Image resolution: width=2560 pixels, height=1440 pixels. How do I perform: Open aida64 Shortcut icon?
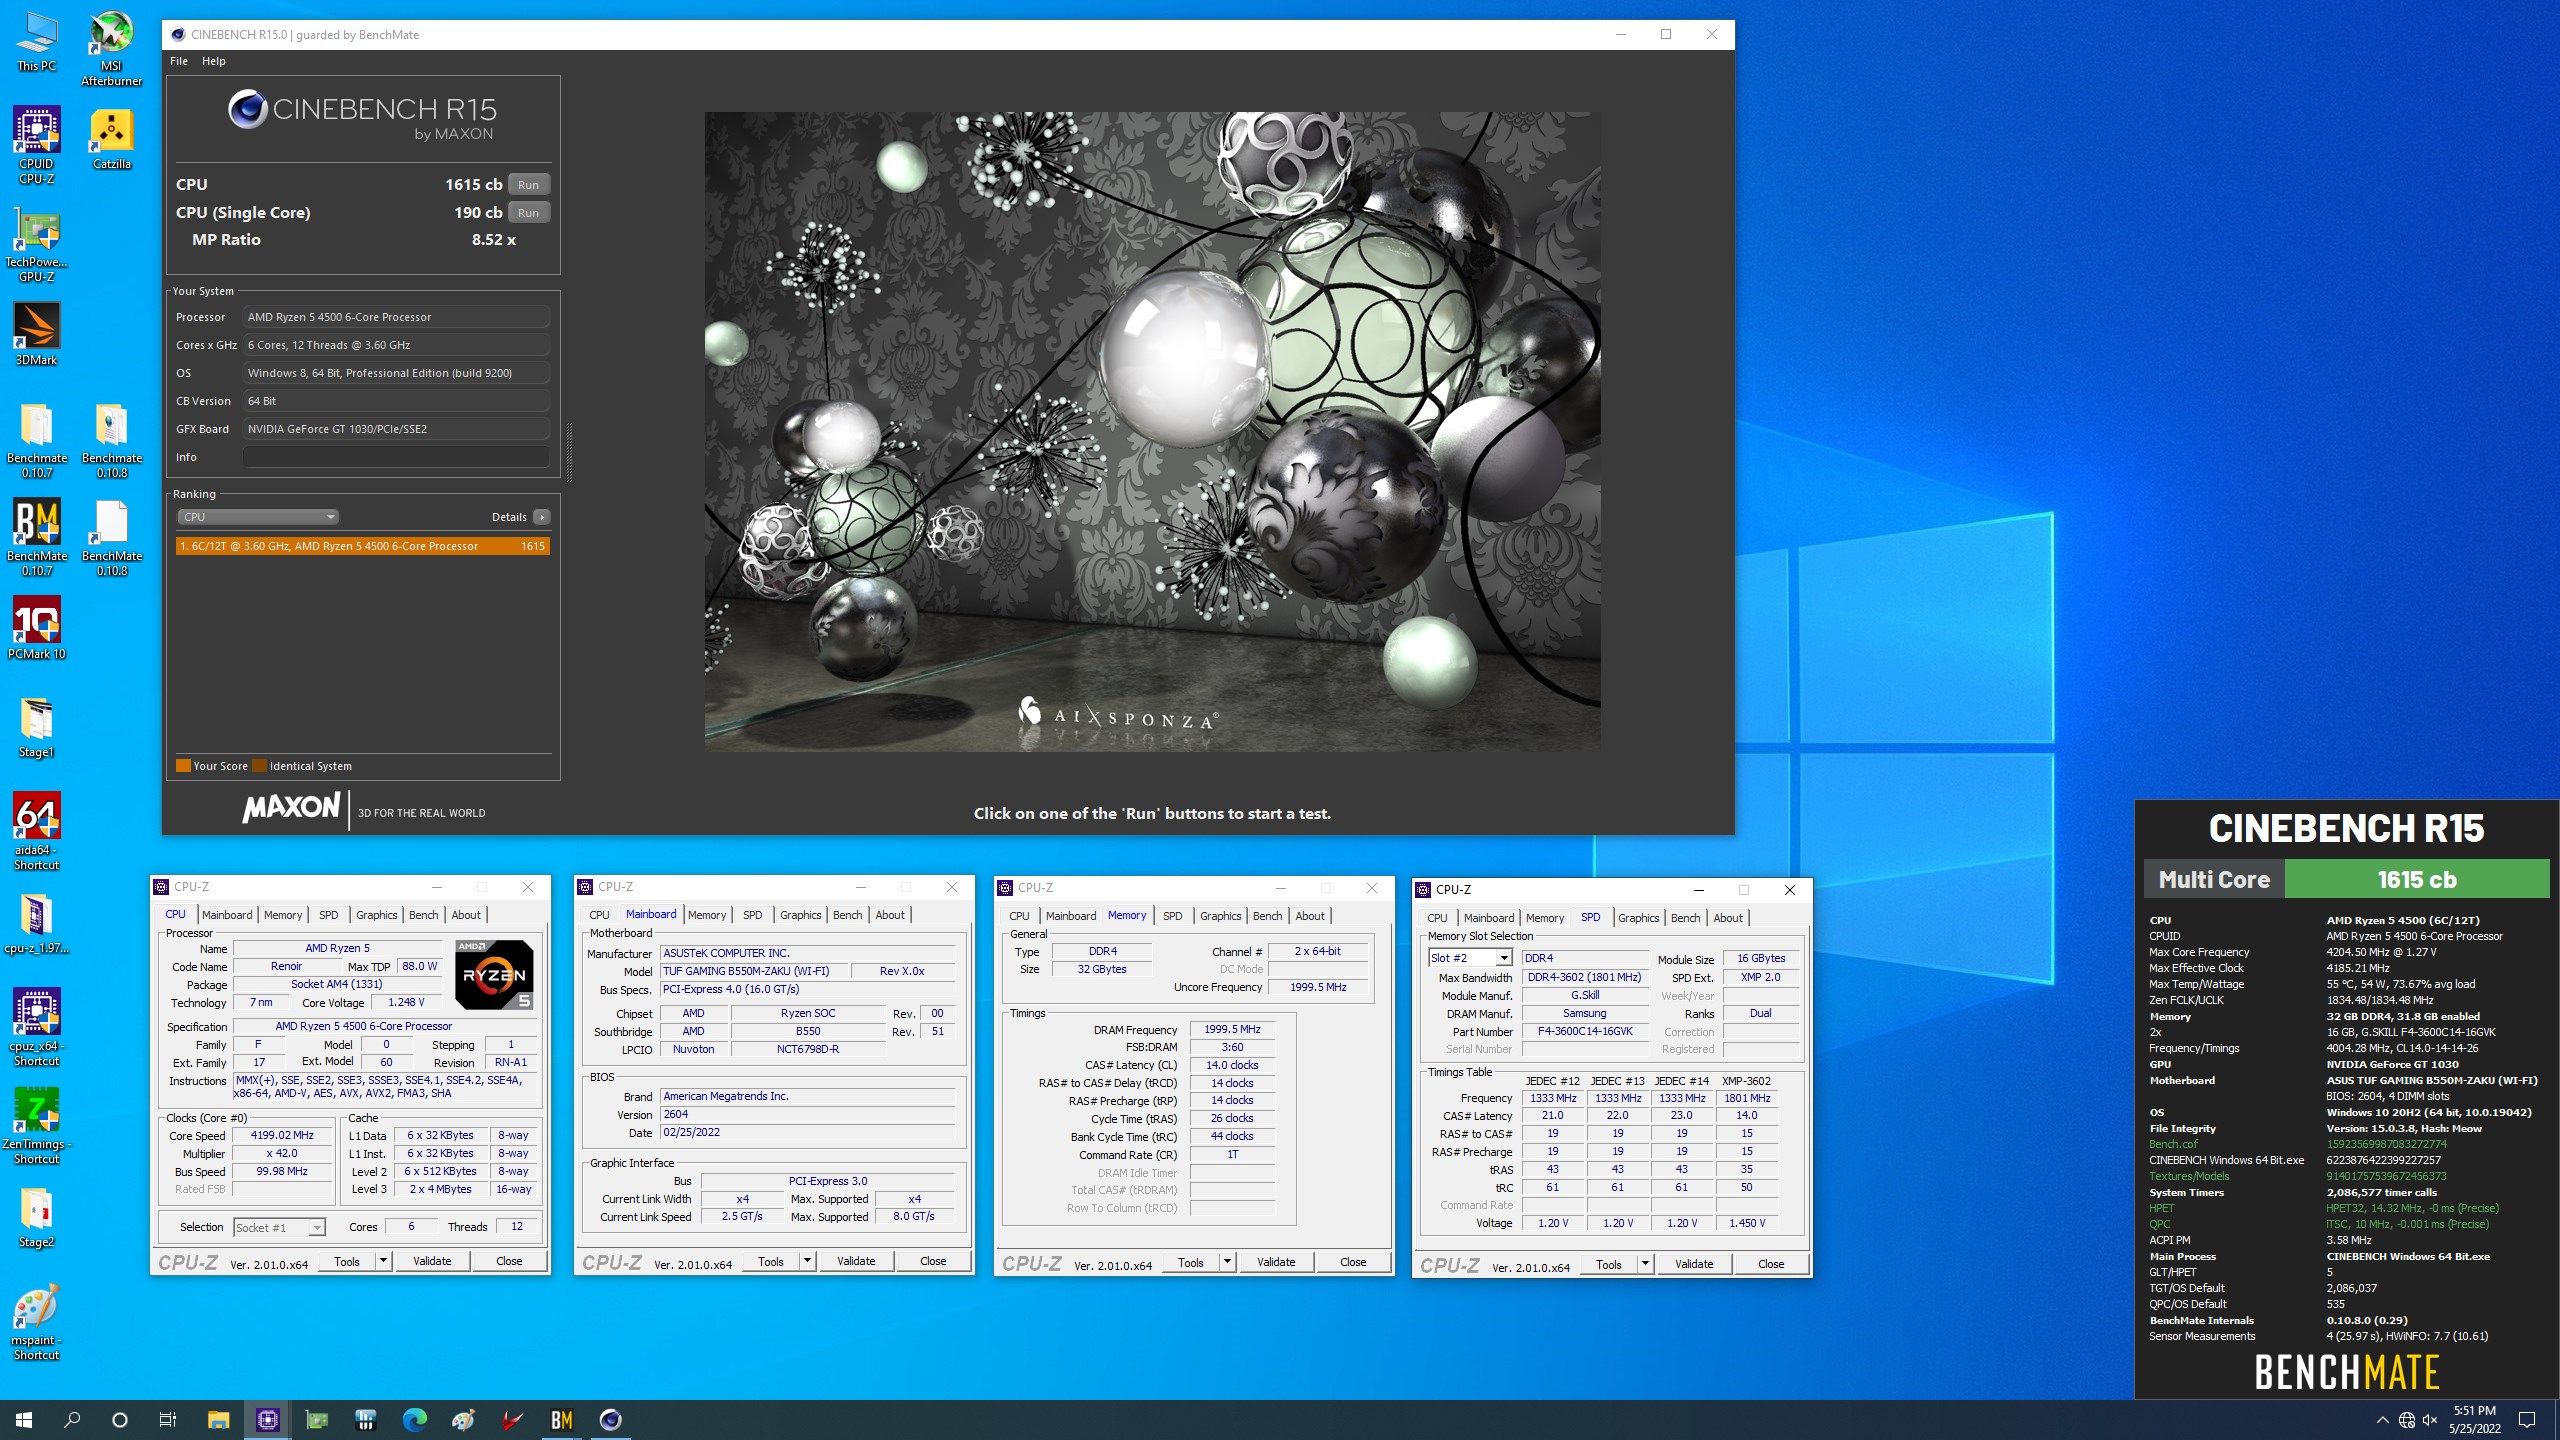tap(37, 831)
